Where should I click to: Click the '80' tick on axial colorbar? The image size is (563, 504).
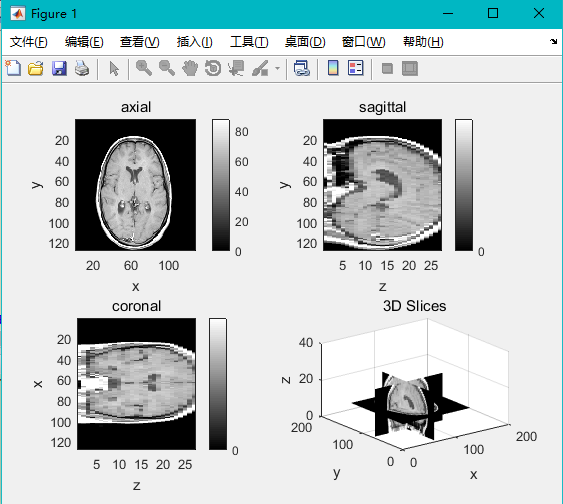click(242, 132)
